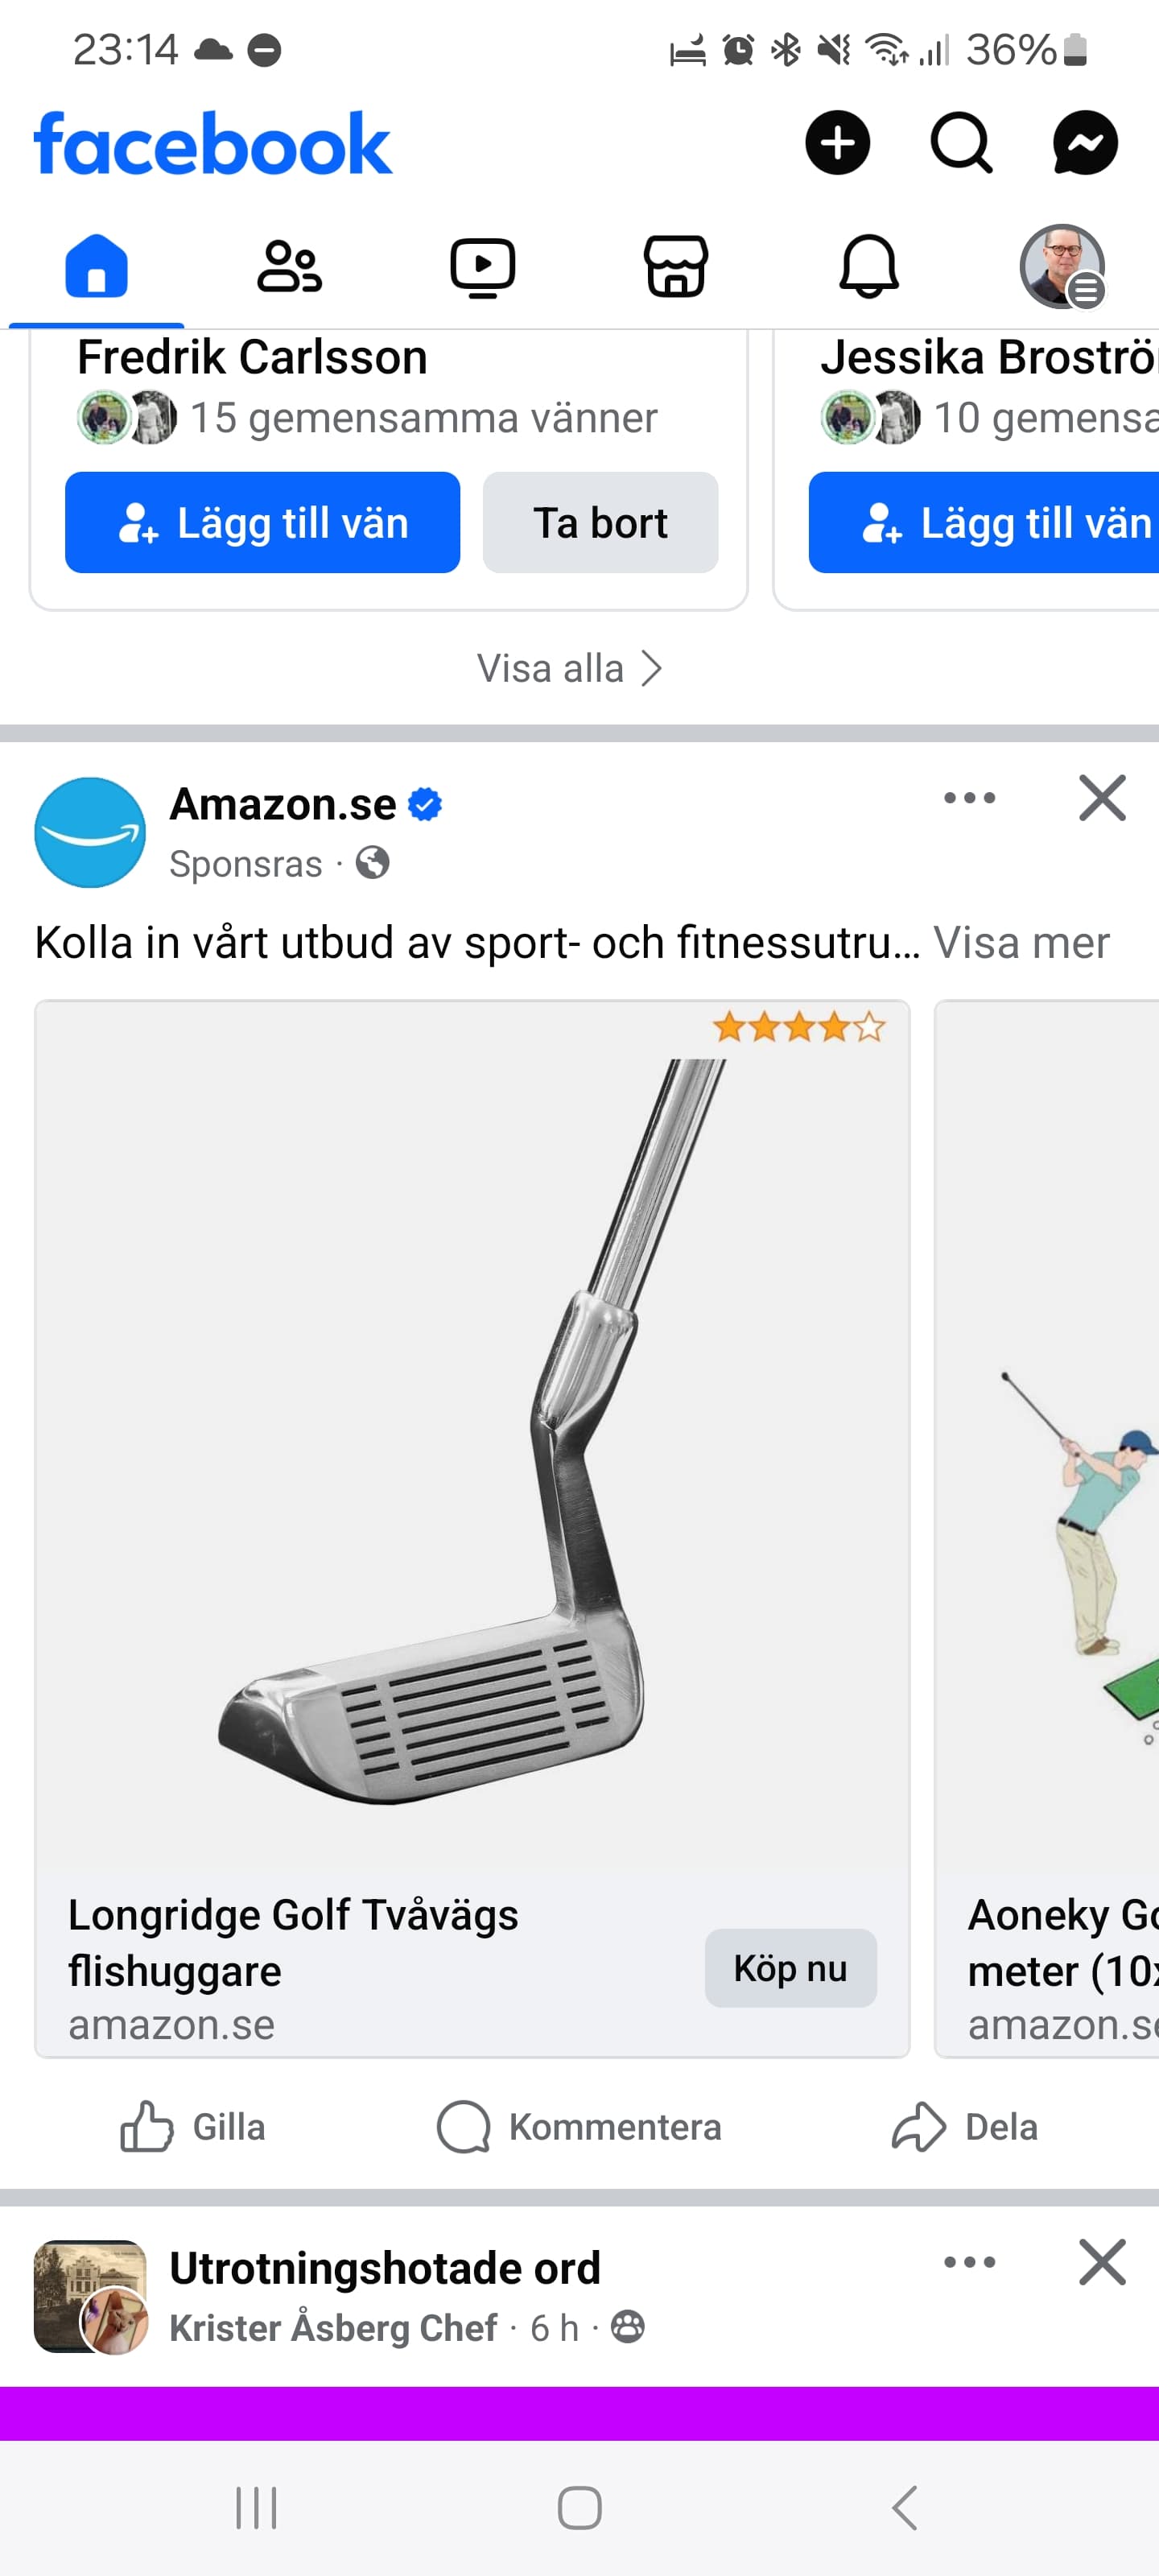Screen dimensions: 1159x2576
Task: Like the Amazon.se post with Gilla
Action: pyautogui.click(x=193, y=2126)
